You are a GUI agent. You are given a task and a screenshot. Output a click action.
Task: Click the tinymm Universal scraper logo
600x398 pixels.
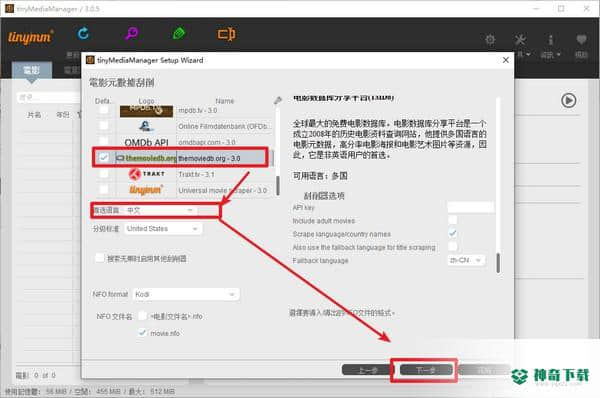coord(146,190)
